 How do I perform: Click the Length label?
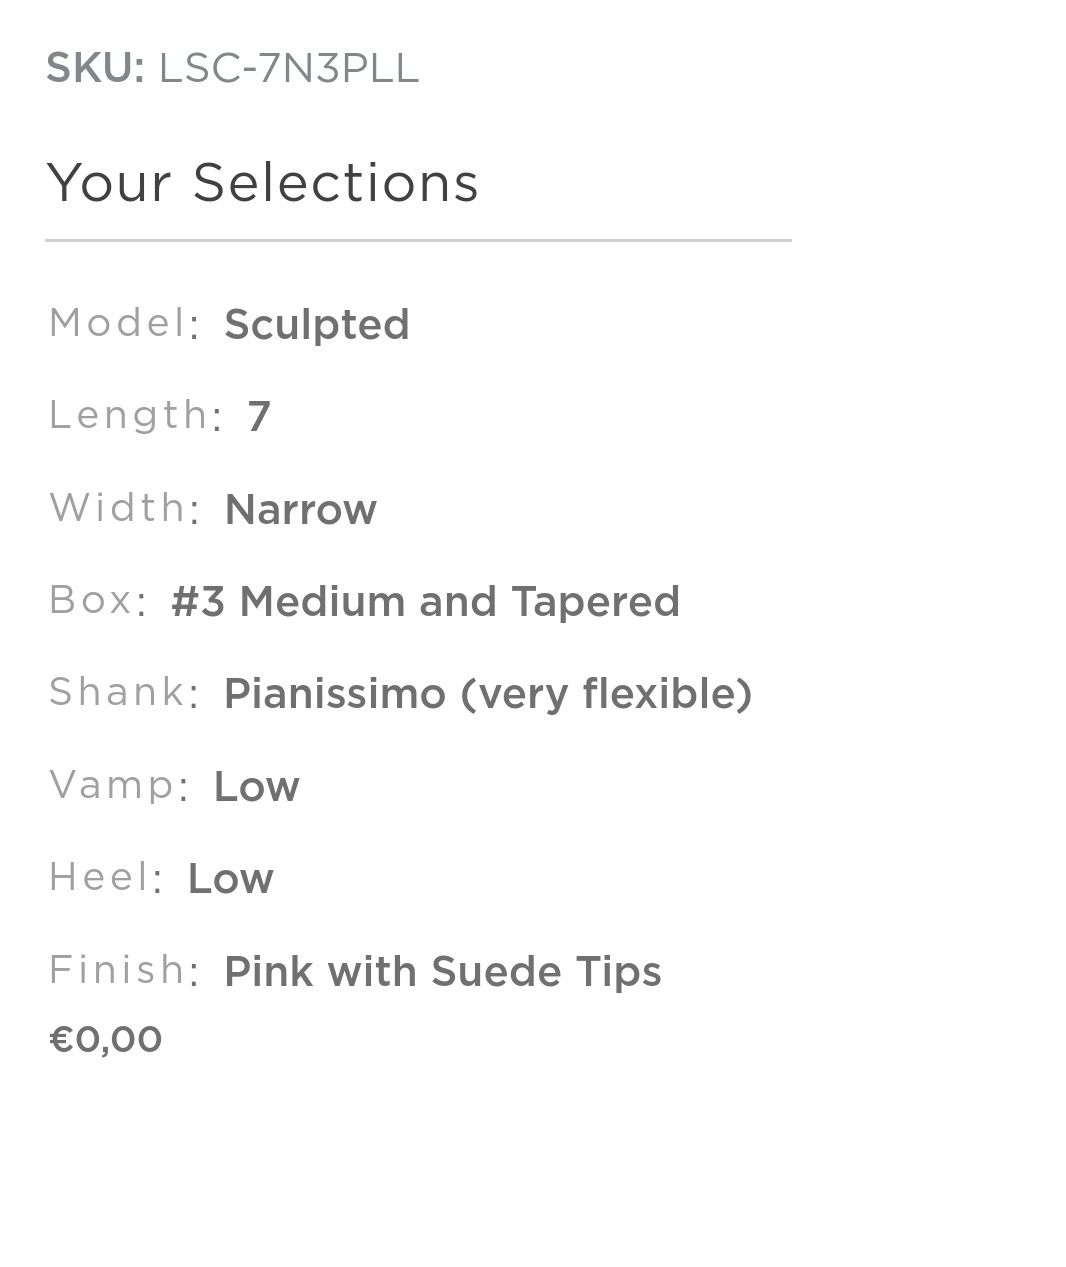click(129, 415)
